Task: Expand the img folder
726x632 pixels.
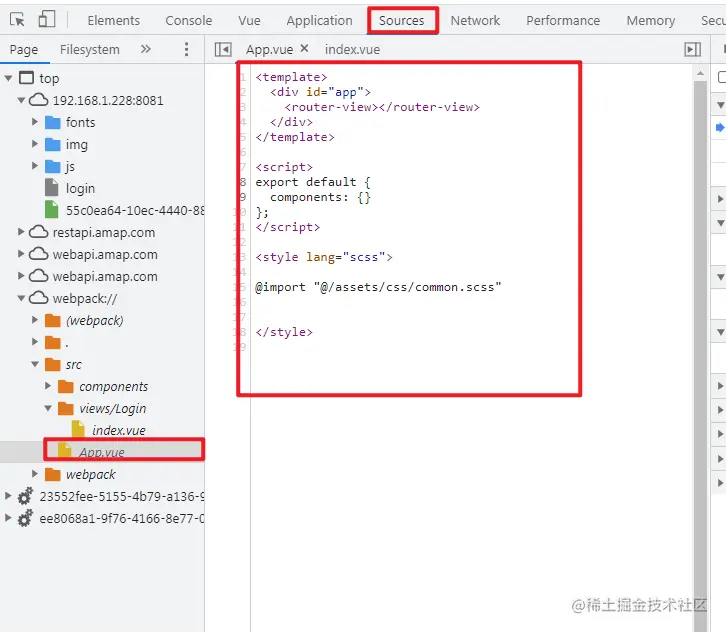Action: point(35,144)
